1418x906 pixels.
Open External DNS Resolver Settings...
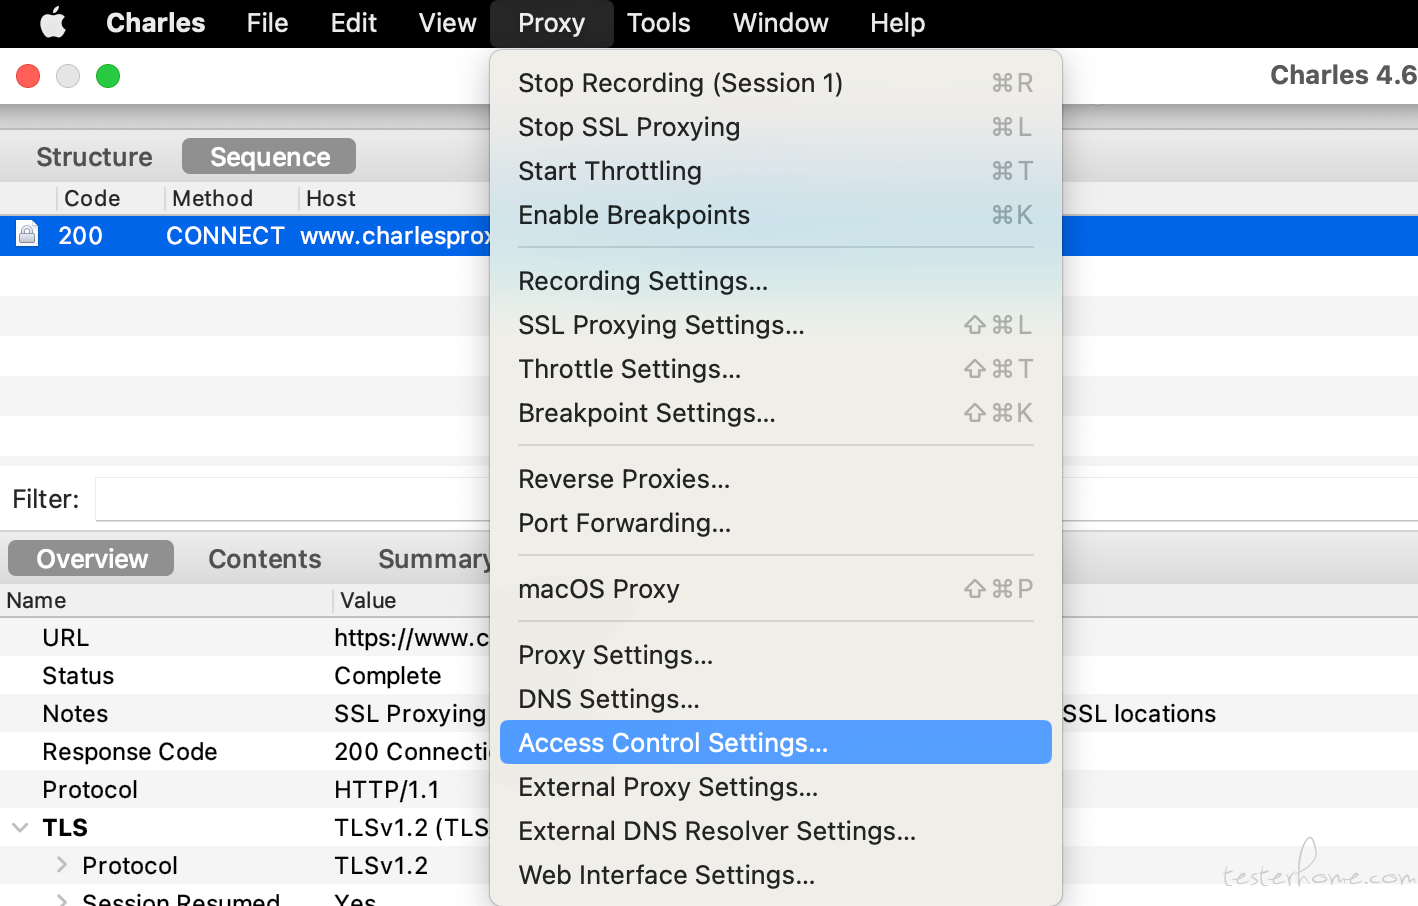(775, 831)
